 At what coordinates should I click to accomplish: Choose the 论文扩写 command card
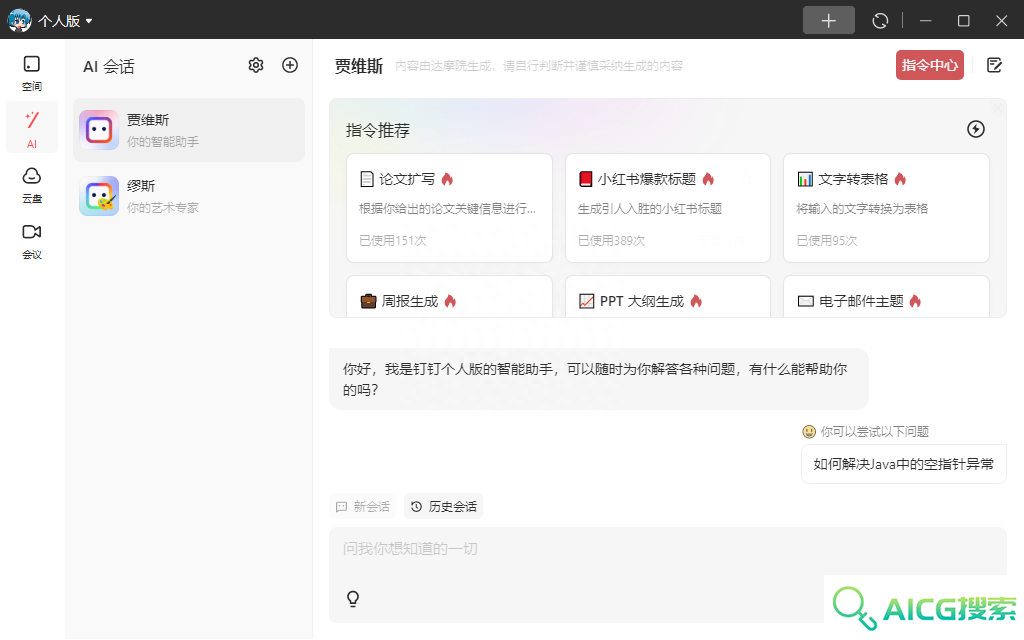coord(449,208)
